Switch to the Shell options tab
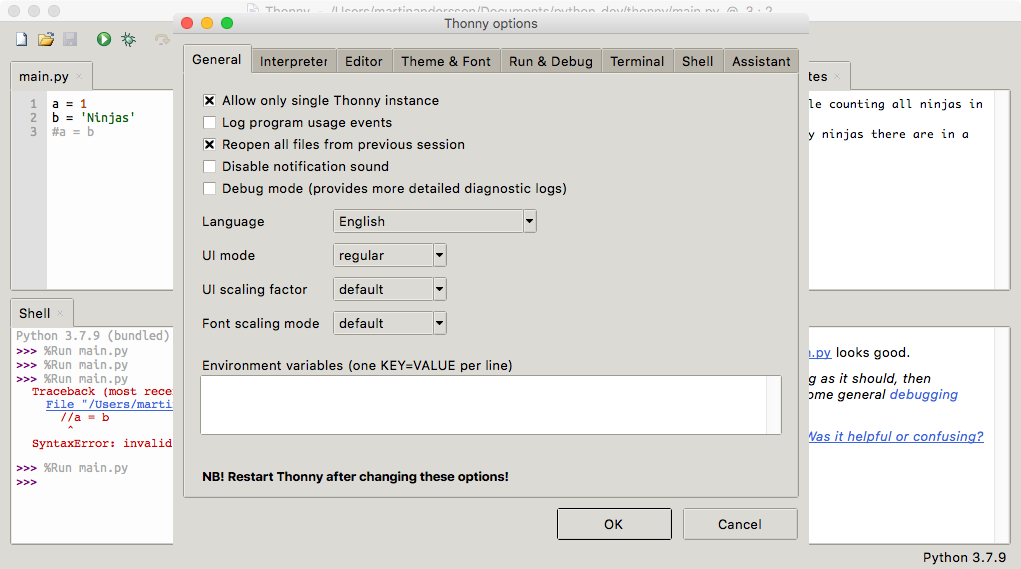 point(697,61)
